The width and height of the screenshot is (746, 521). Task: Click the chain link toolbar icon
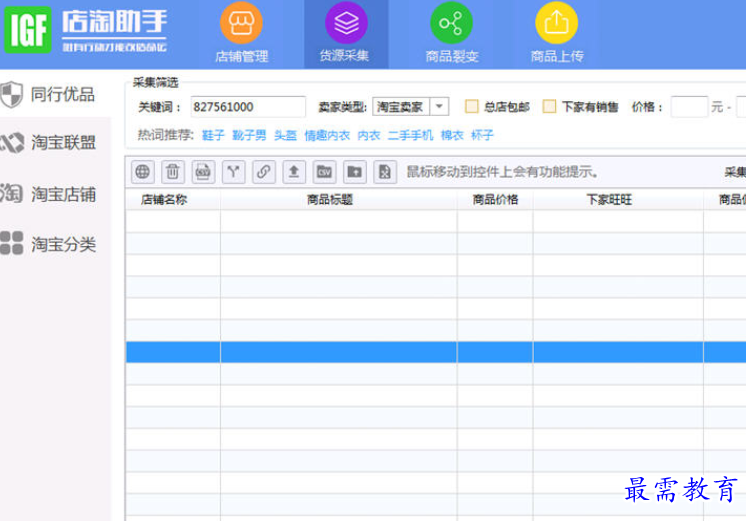pyautogui.click(x=263, y=172)
